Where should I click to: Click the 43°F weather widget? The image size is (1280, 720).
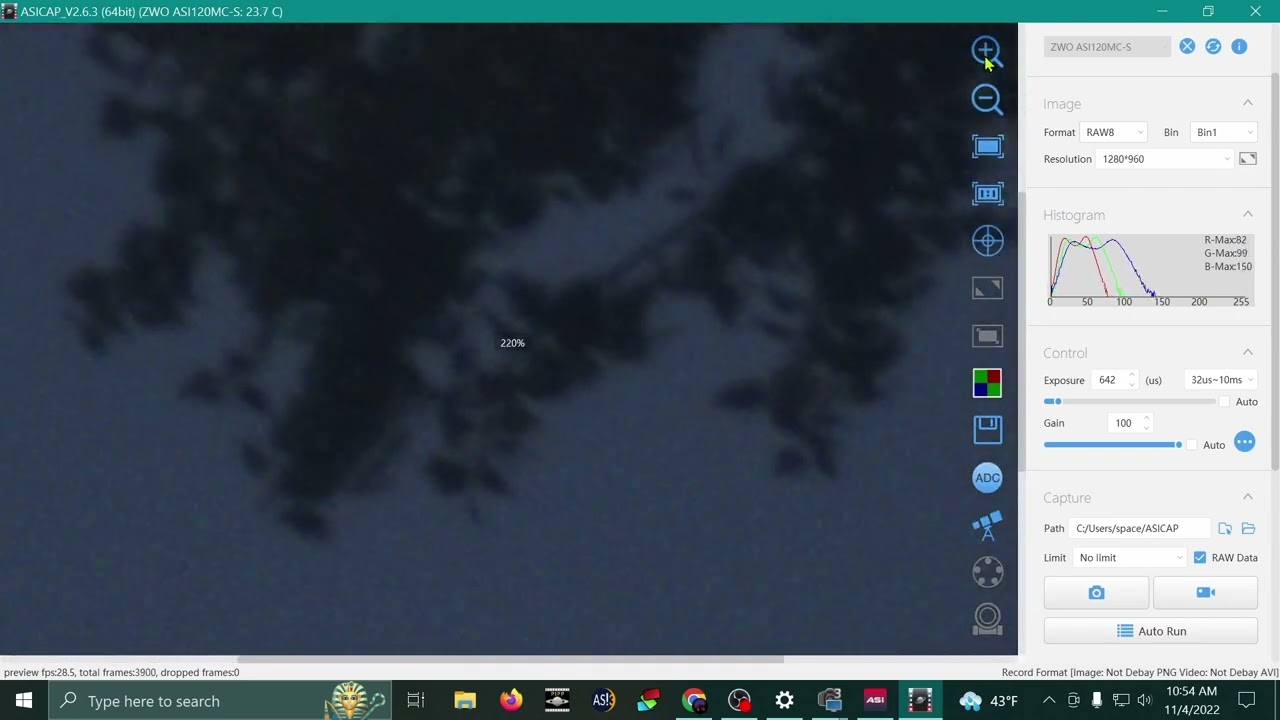click(988, 701)
